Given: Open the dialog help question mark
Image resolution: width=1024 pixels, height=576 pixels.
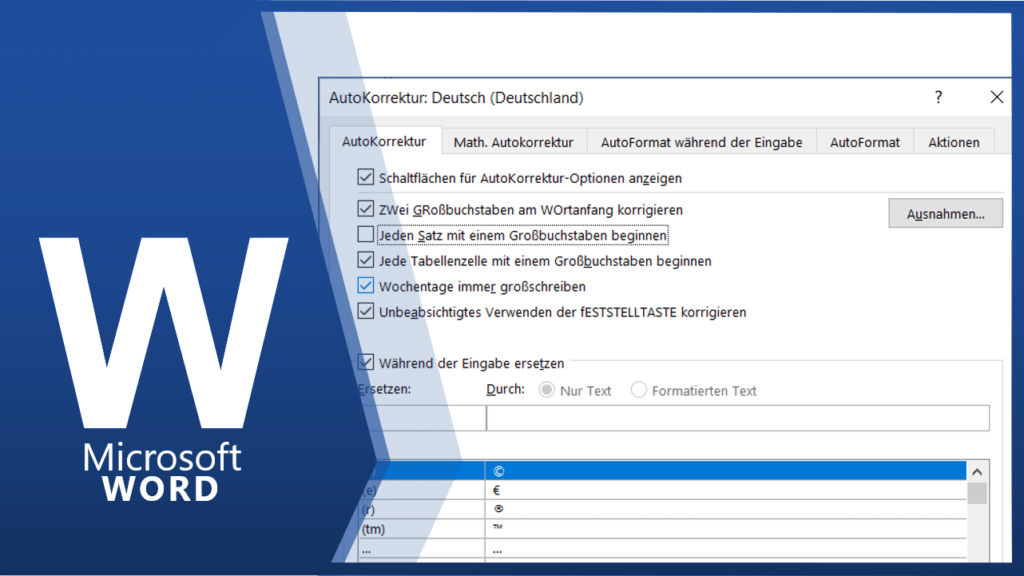Looking at the screenshot, I should (938, 97).
